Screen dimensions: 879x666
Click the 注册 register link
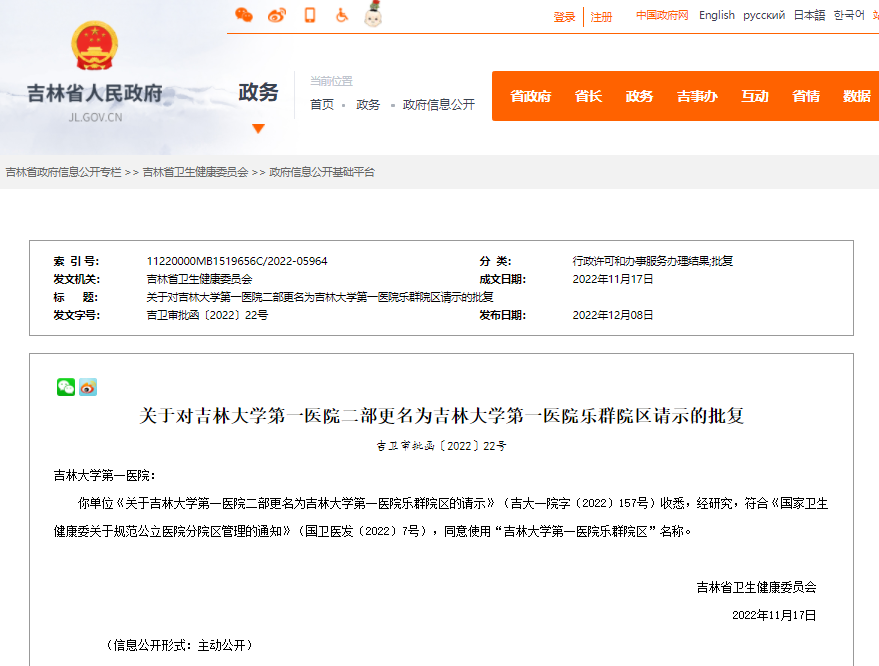pyautogui.click(x=601, y=17)
